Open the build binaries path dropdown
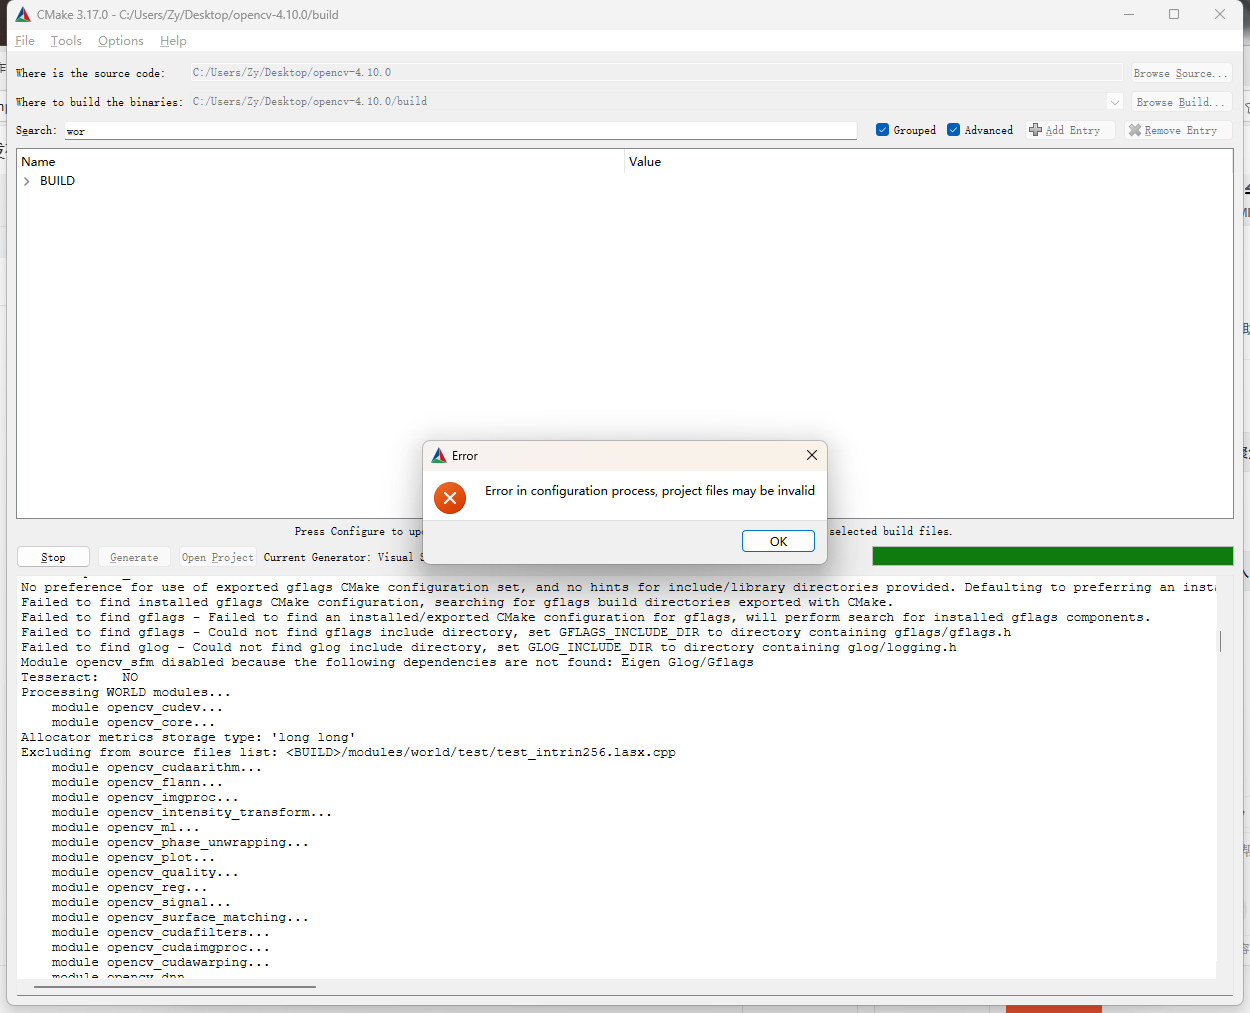 1115,102
